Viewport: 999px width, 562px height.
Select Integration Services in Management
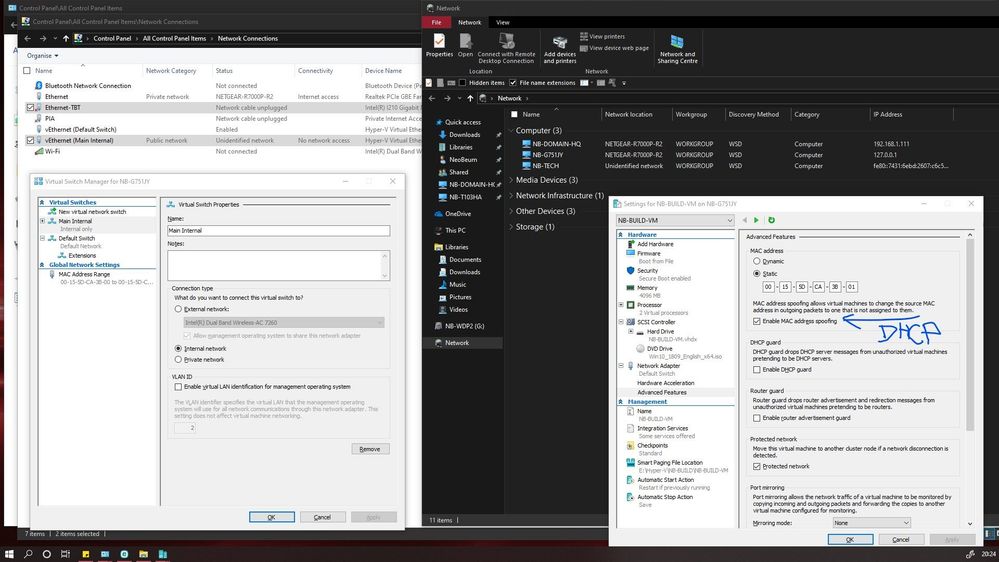coord(663,428)
